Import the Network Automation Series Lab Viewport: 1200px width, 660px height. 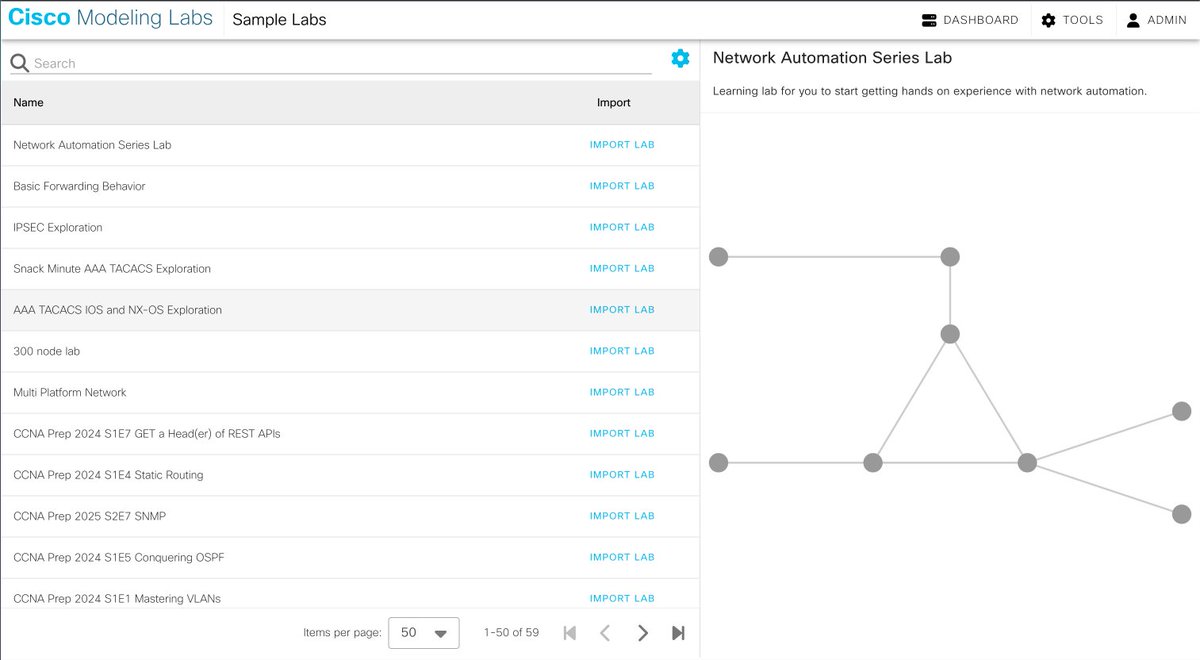coord(622,145)
